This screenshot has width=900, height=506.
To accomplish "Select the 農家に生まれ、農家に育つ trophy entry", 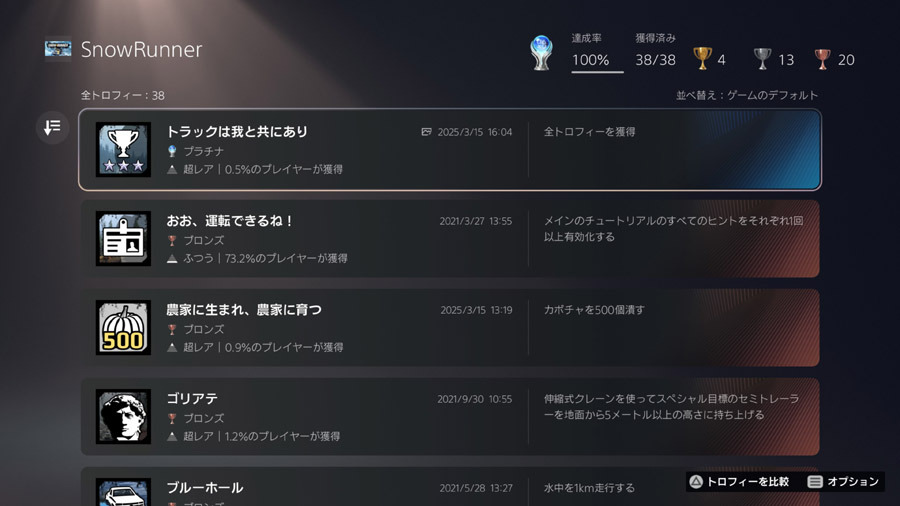I will [x=450, y=328].
